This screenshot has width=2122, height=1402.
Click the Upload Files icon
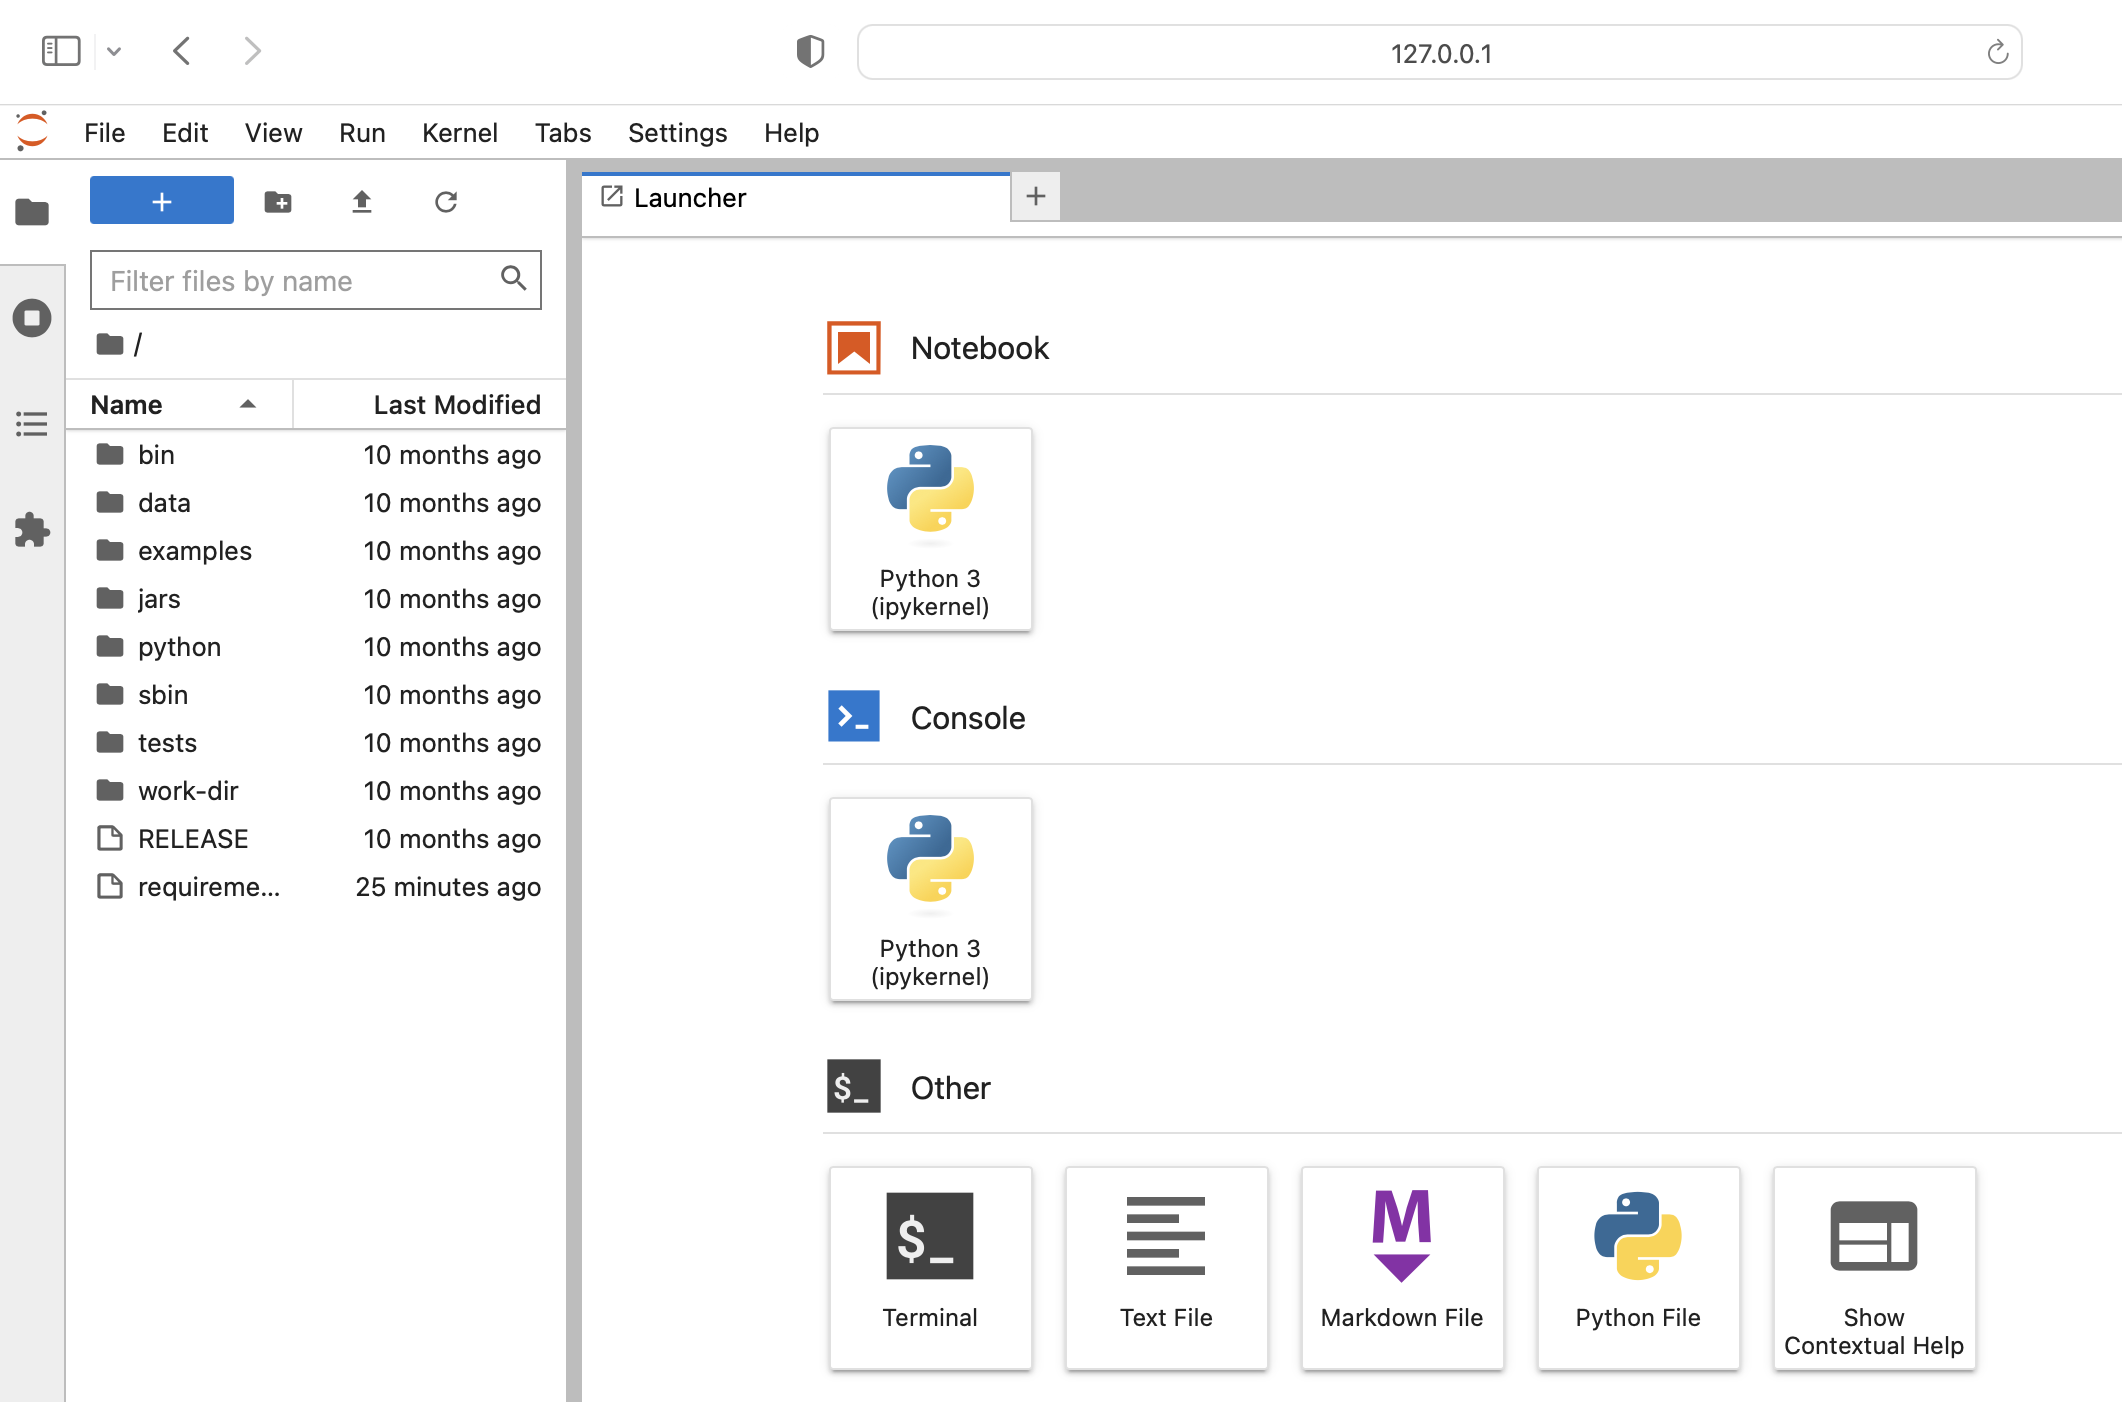[x=362, y=202]
